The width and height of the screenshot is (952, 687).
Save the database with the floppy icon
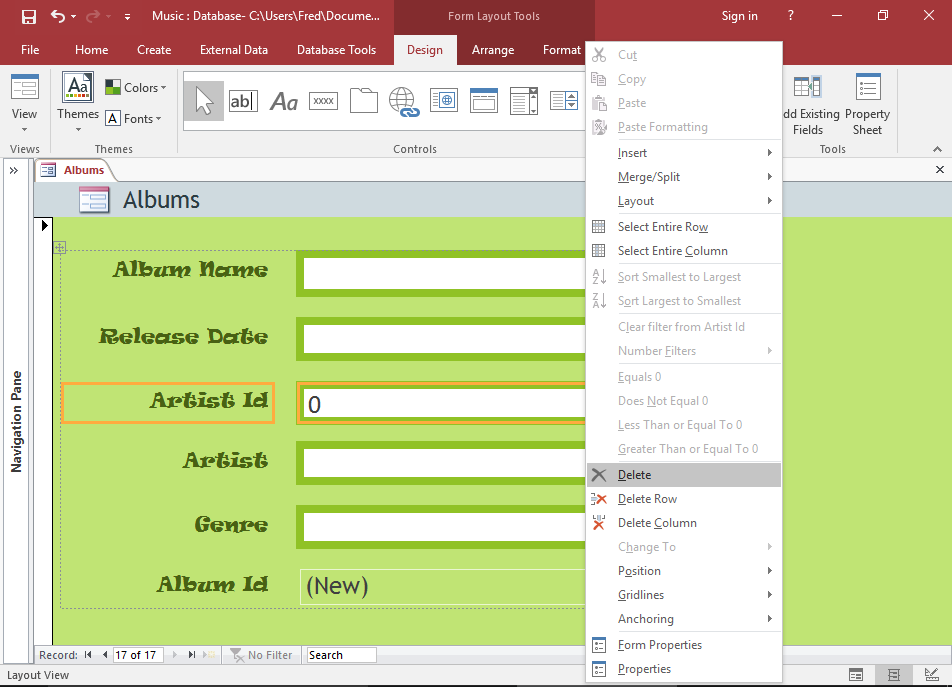point(29,16)
